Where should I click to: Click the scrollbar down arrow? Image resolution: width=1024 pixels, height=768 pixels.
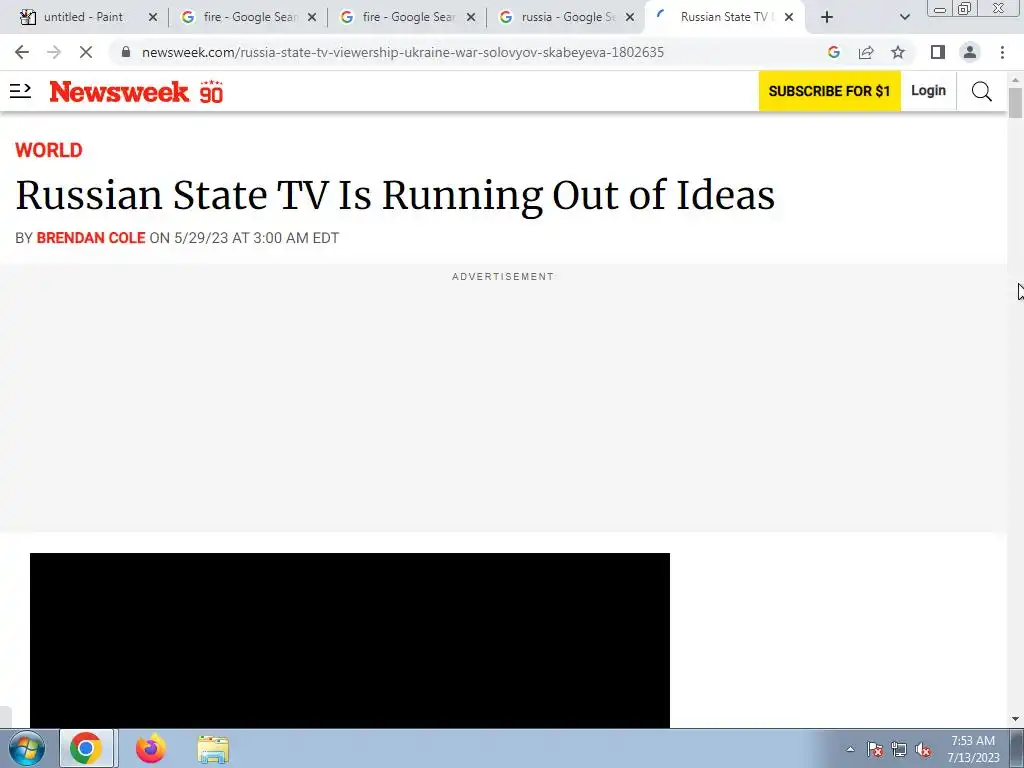(x=1015, y=720)
